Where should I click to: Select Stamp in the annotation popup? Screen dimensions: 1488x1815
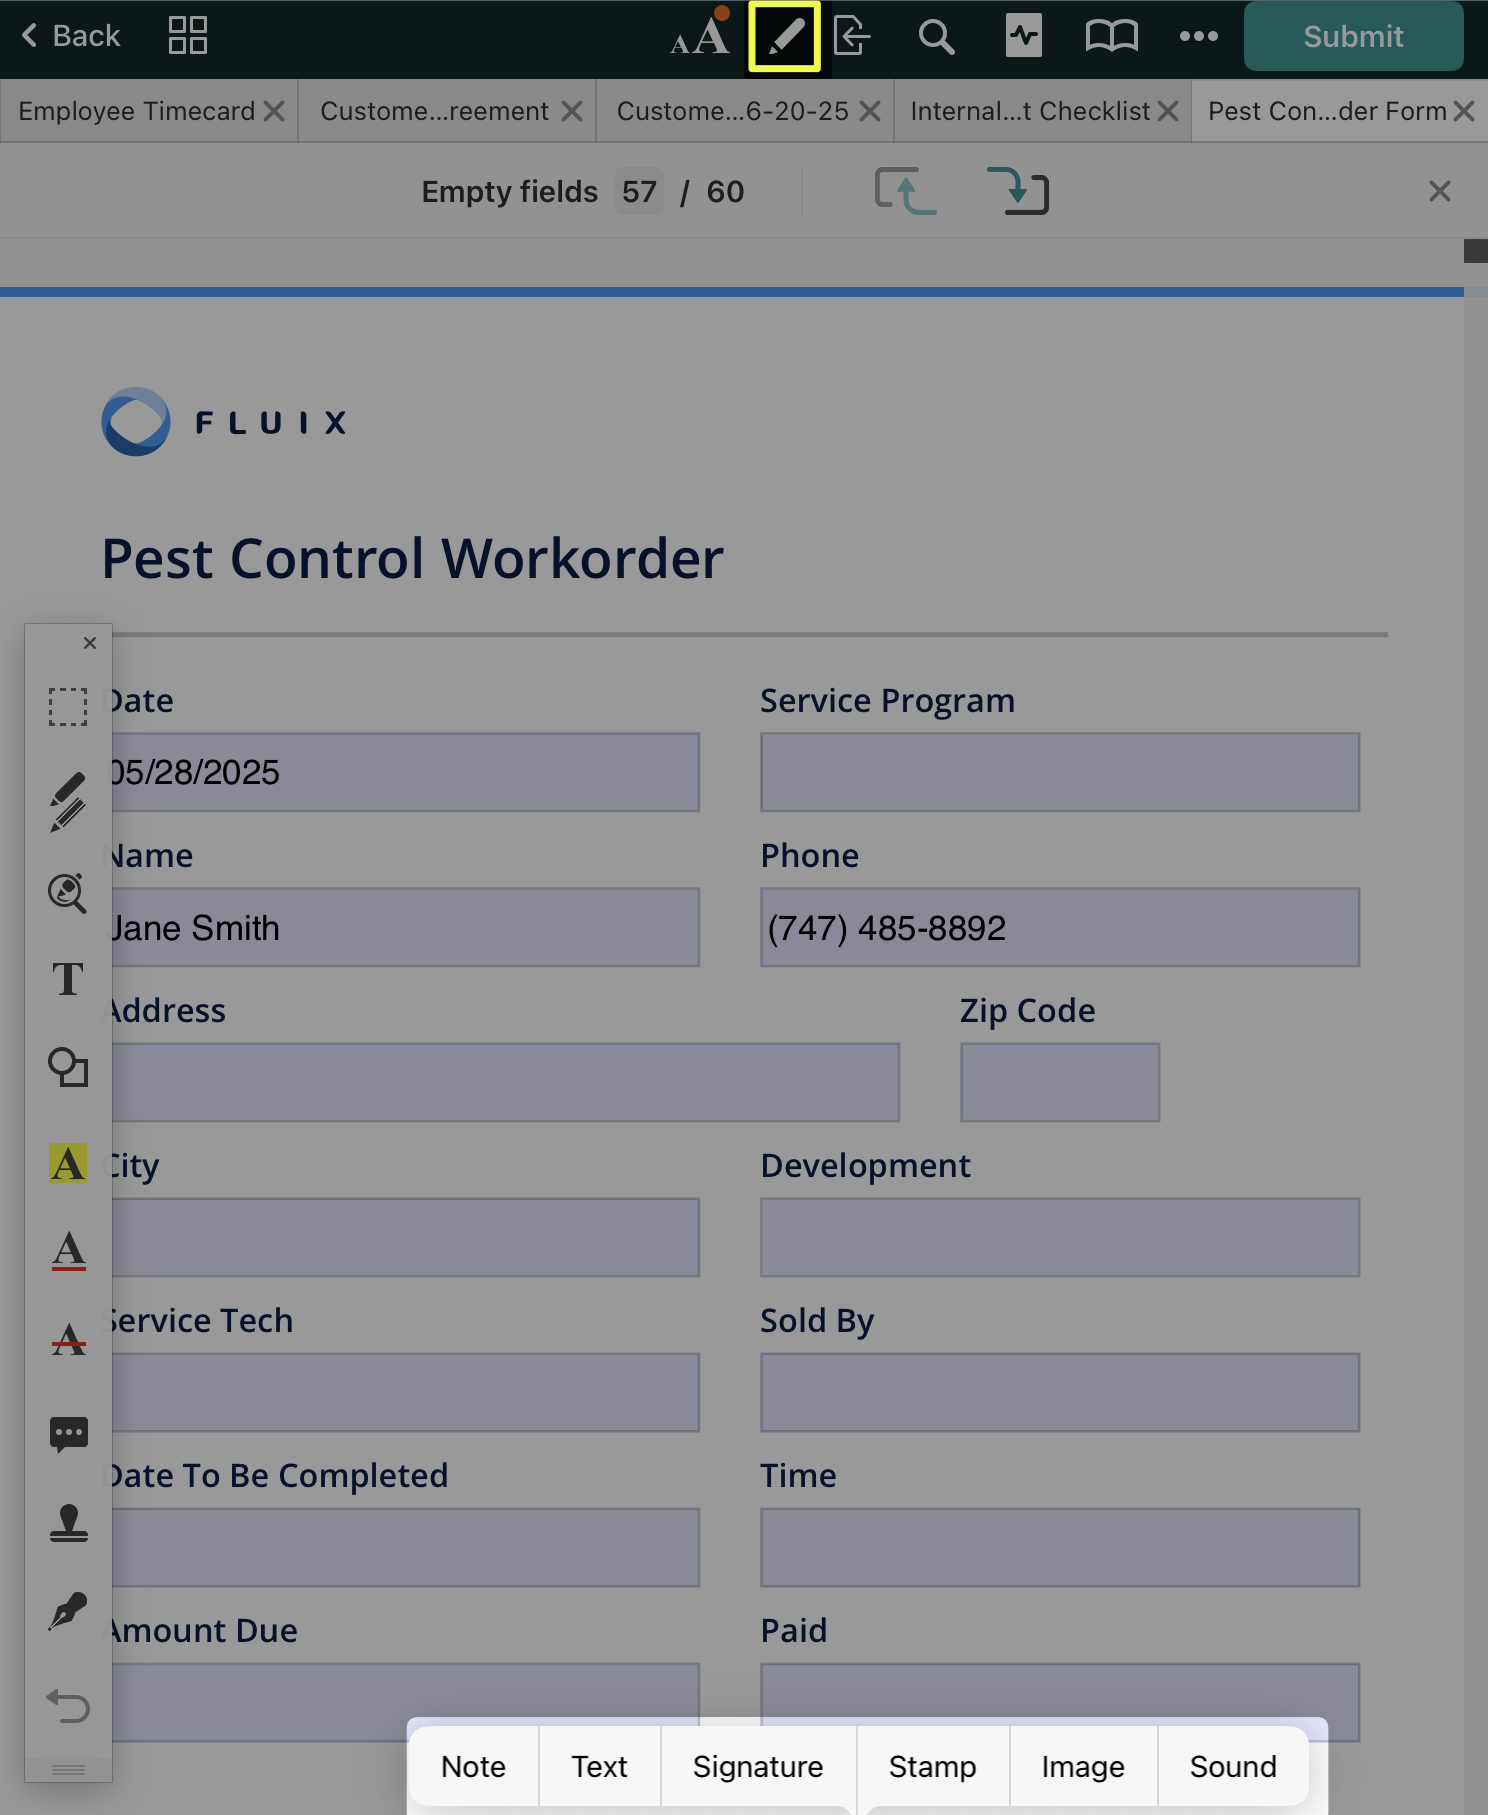tap(932, 1767)
